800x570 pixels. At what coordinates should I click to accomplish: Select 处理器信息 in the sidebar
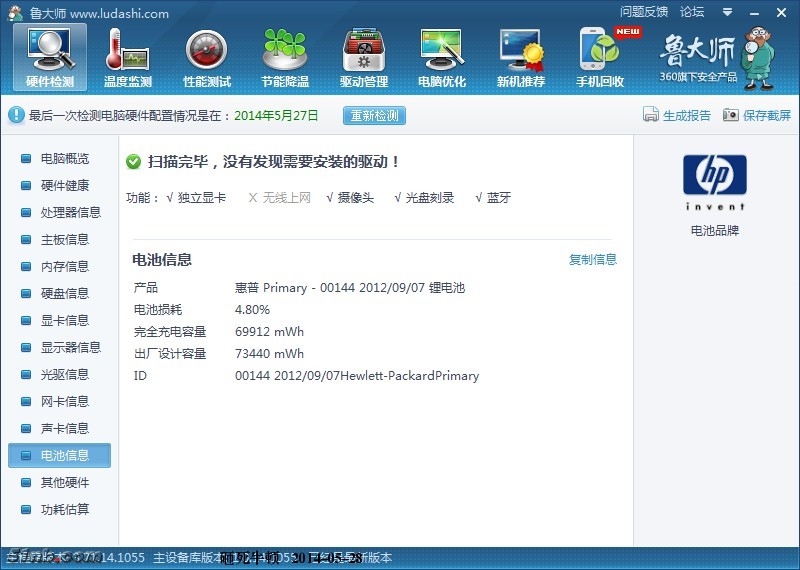70,213
